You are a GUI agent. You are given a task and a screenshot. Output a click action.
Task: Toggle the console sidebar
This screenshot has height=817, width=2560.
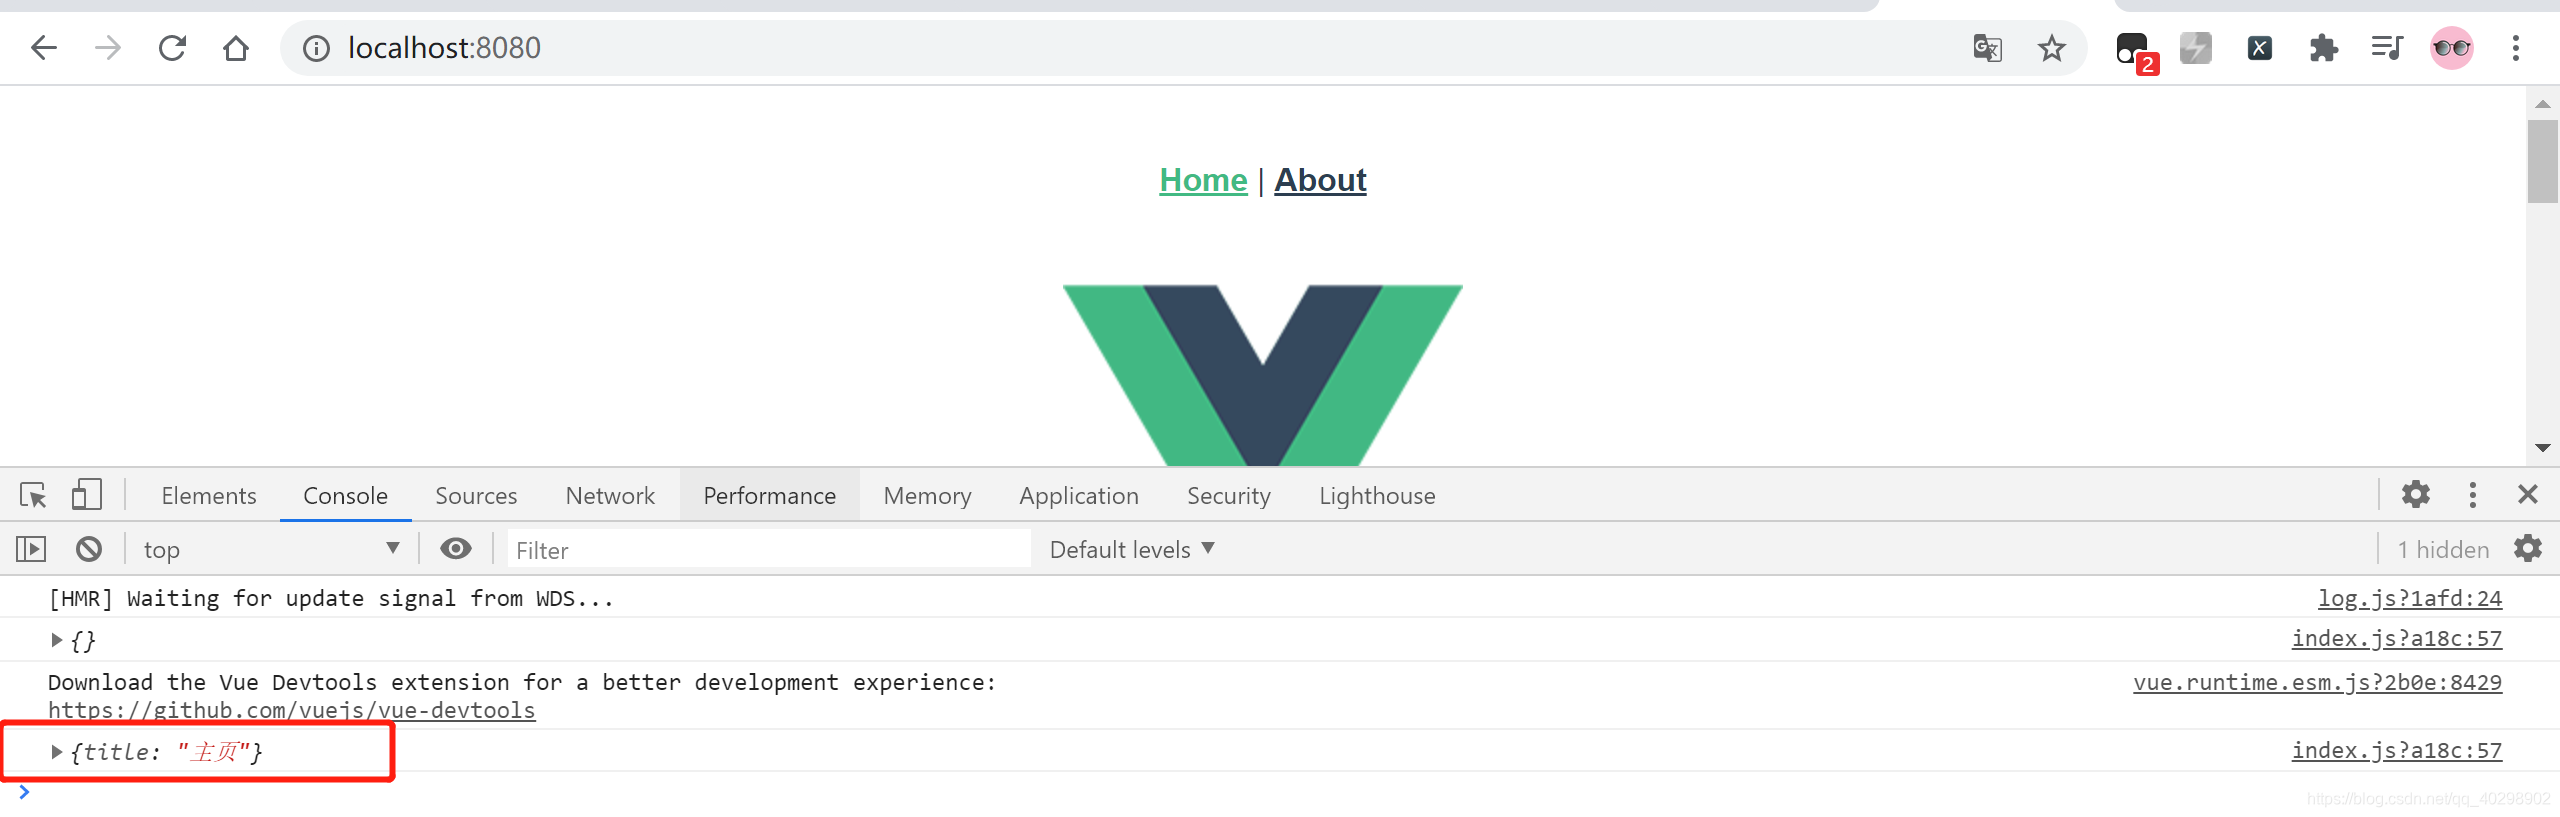[31, 549]
